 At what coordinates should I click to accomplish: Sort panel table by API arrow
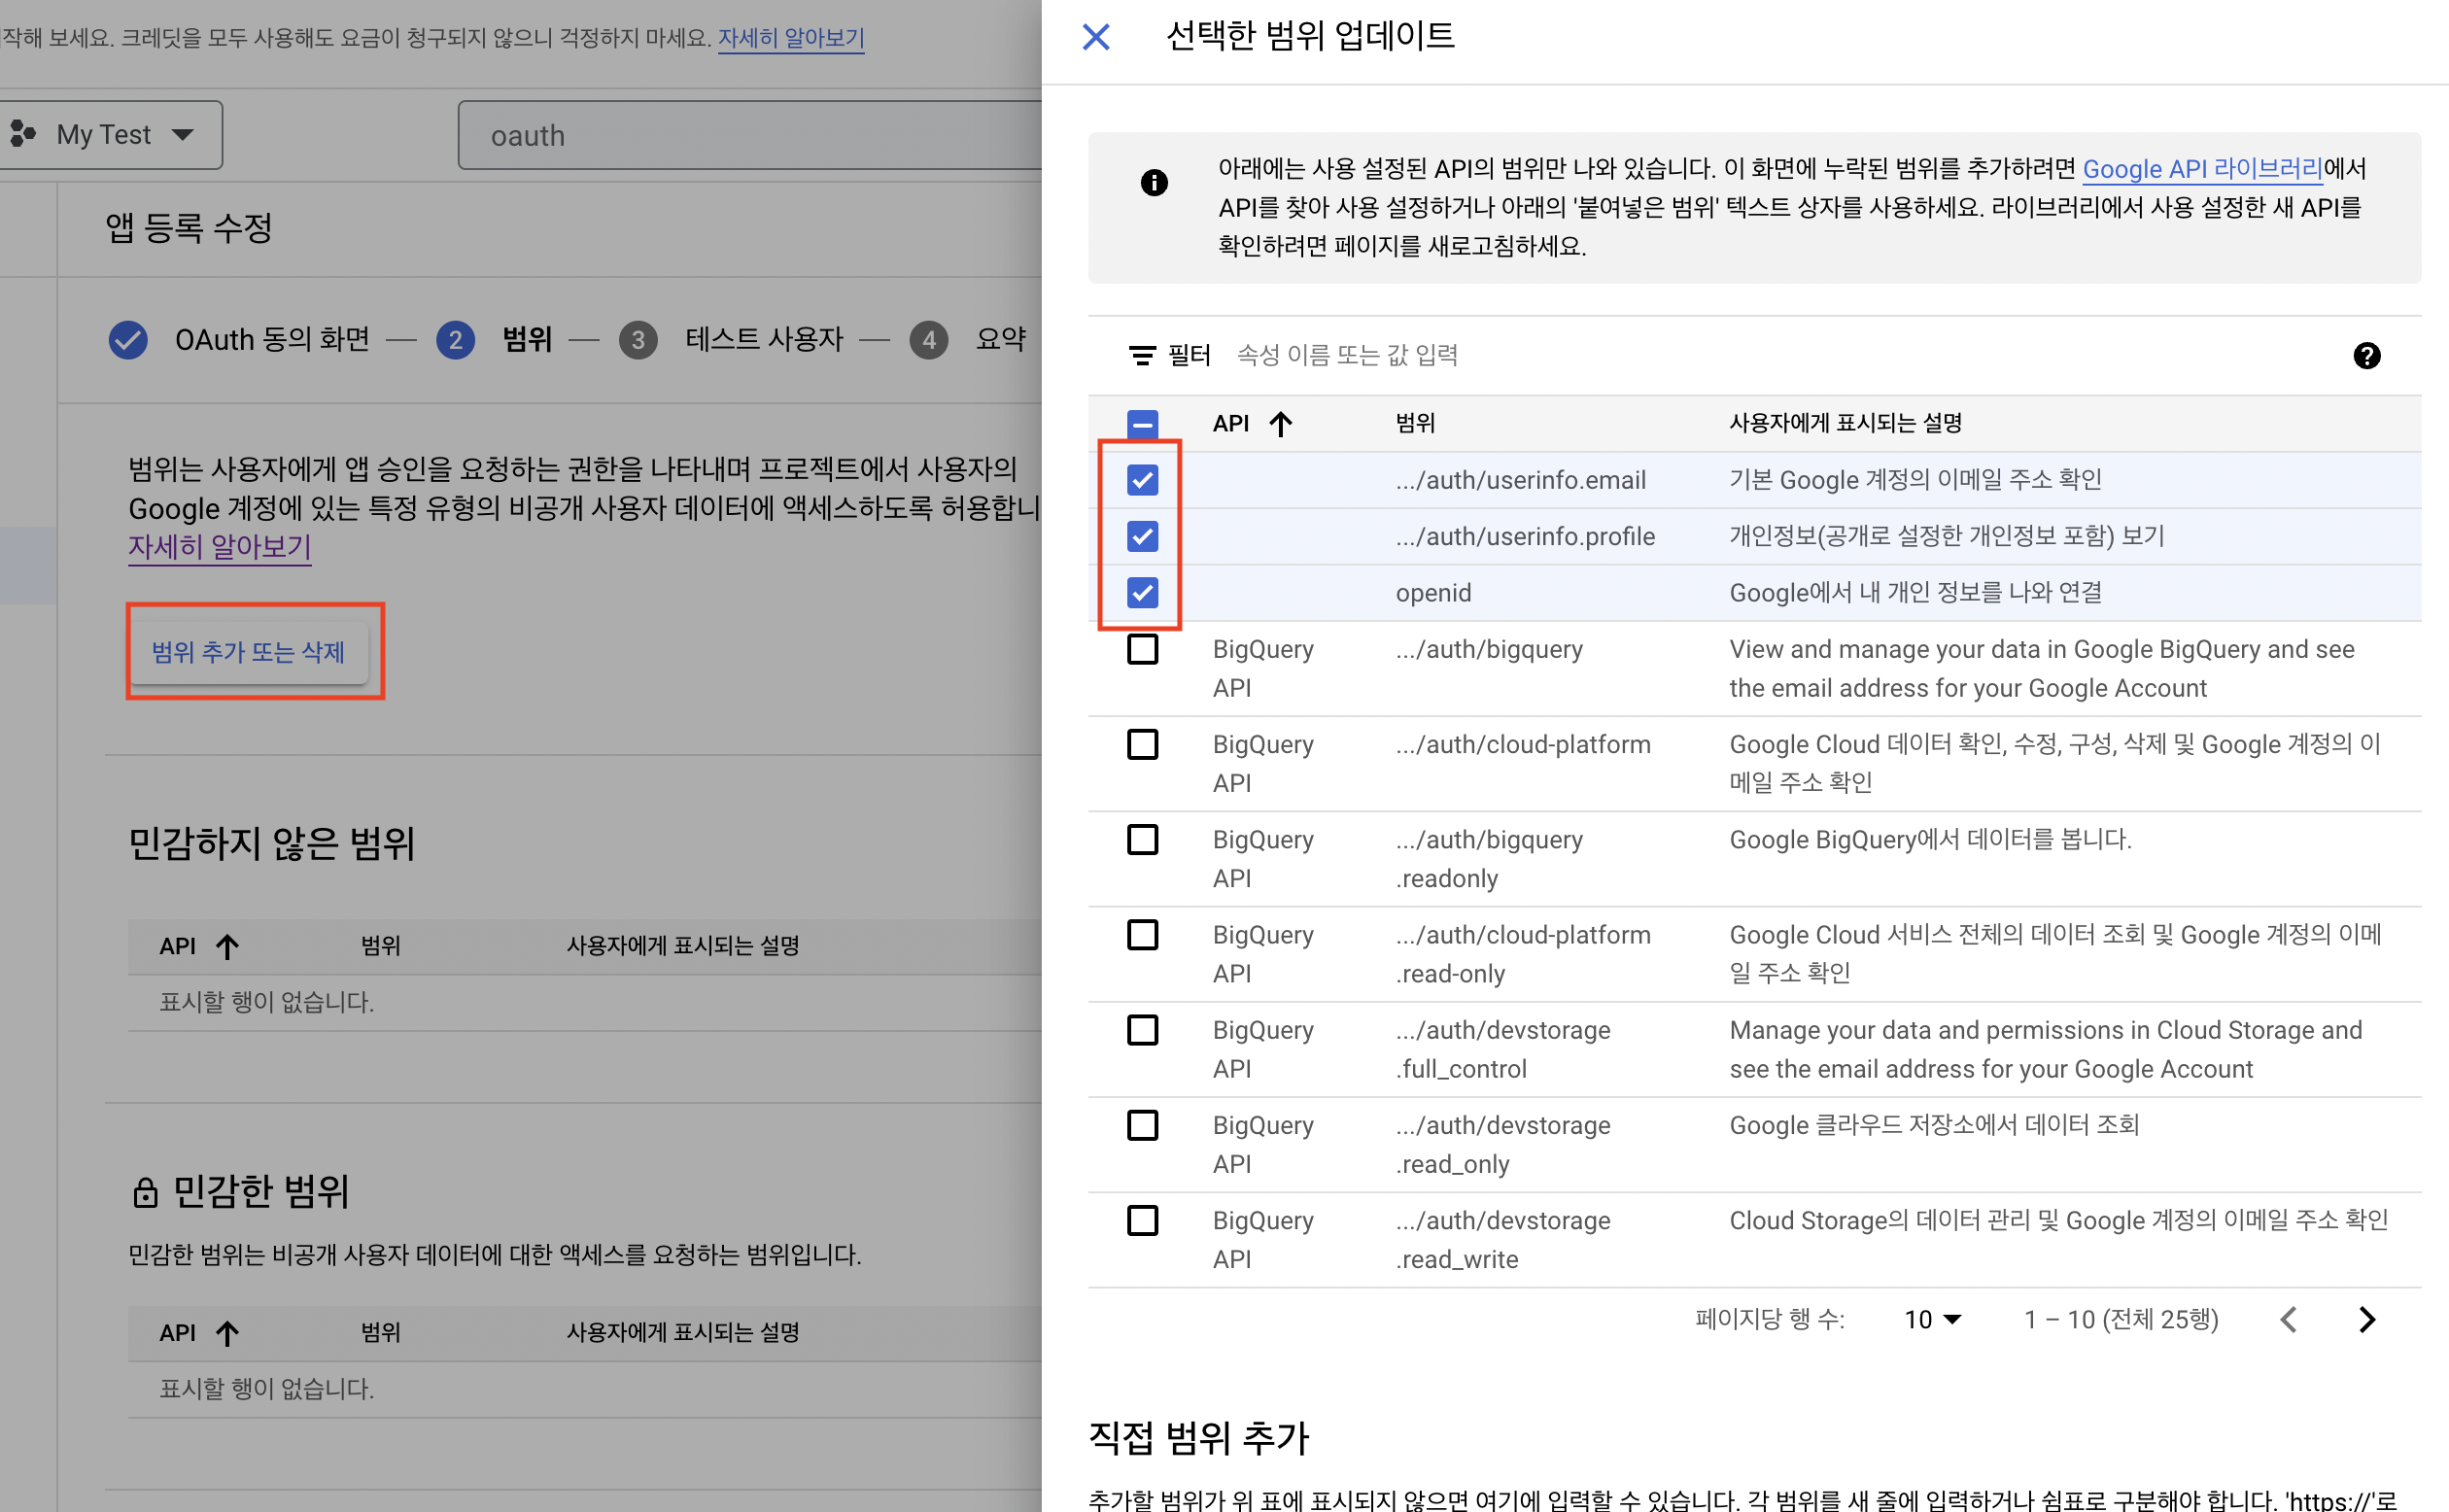pos(1280,424)
